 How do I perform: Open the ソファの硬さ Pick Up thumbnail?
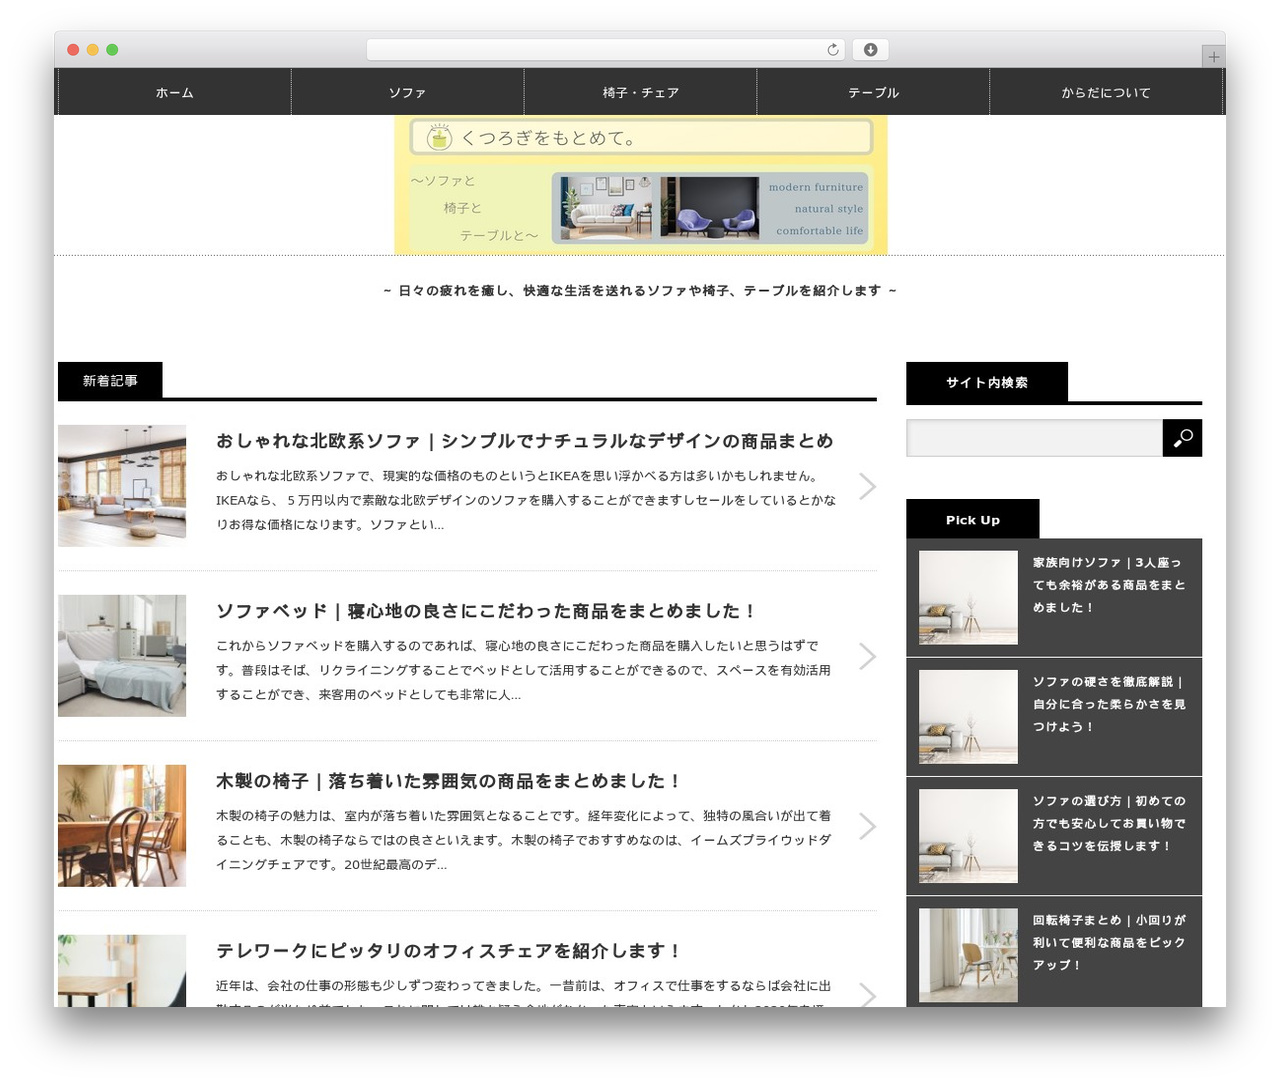tap(968, 717)
